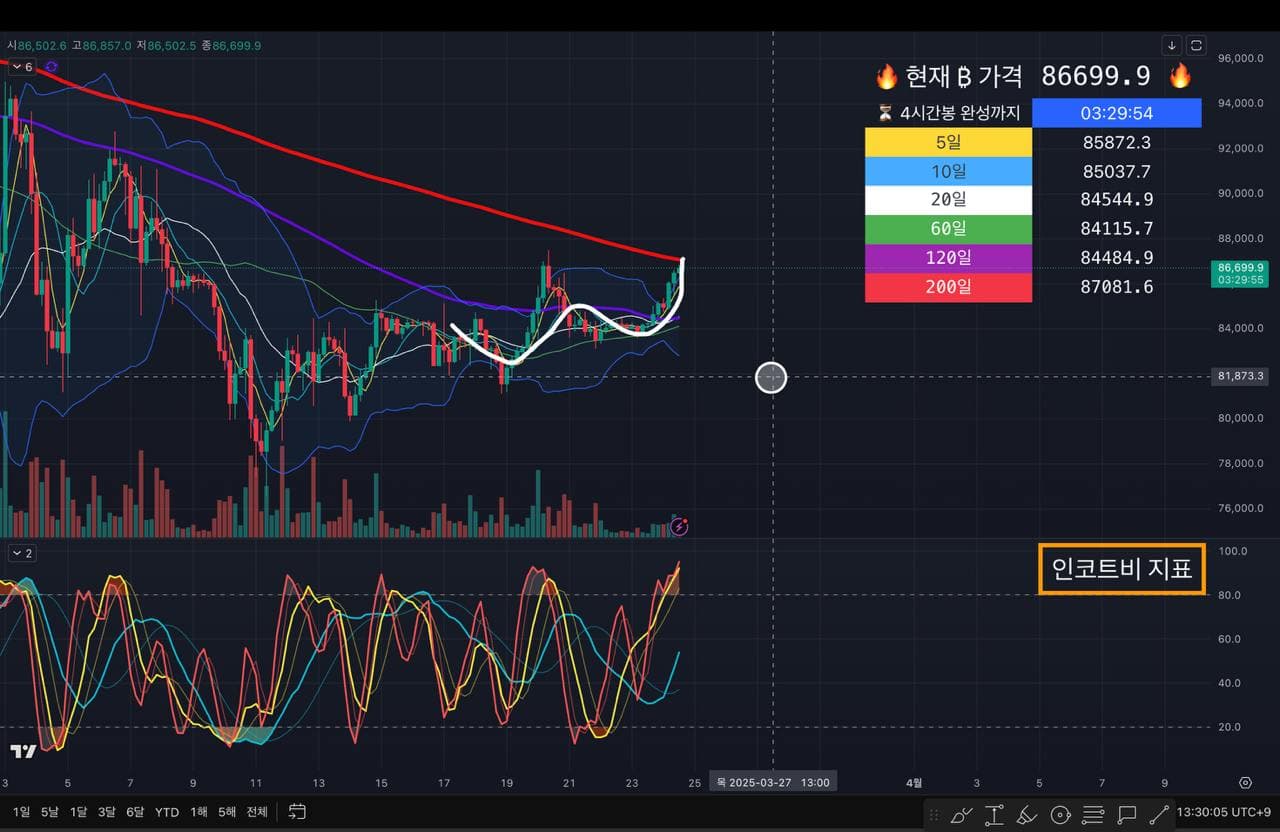Select the callout comment tool
Viewport: 1280px width, 832px height.
click(1127, 814)
